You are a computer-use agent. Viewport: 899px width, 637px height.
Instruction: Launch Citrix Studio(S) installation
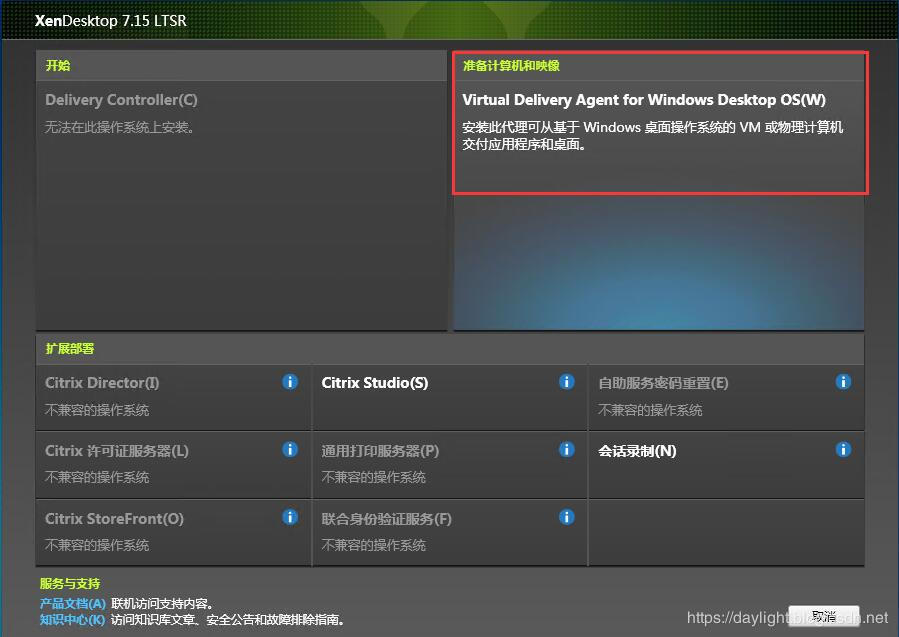click(374, 383)
